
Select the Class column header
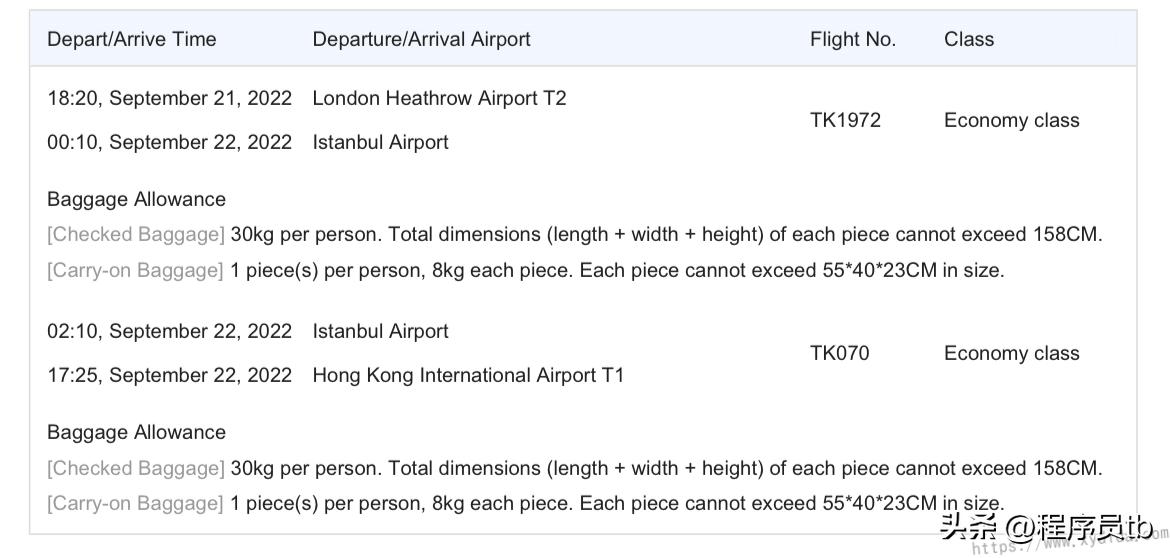[x=968, y=40]
